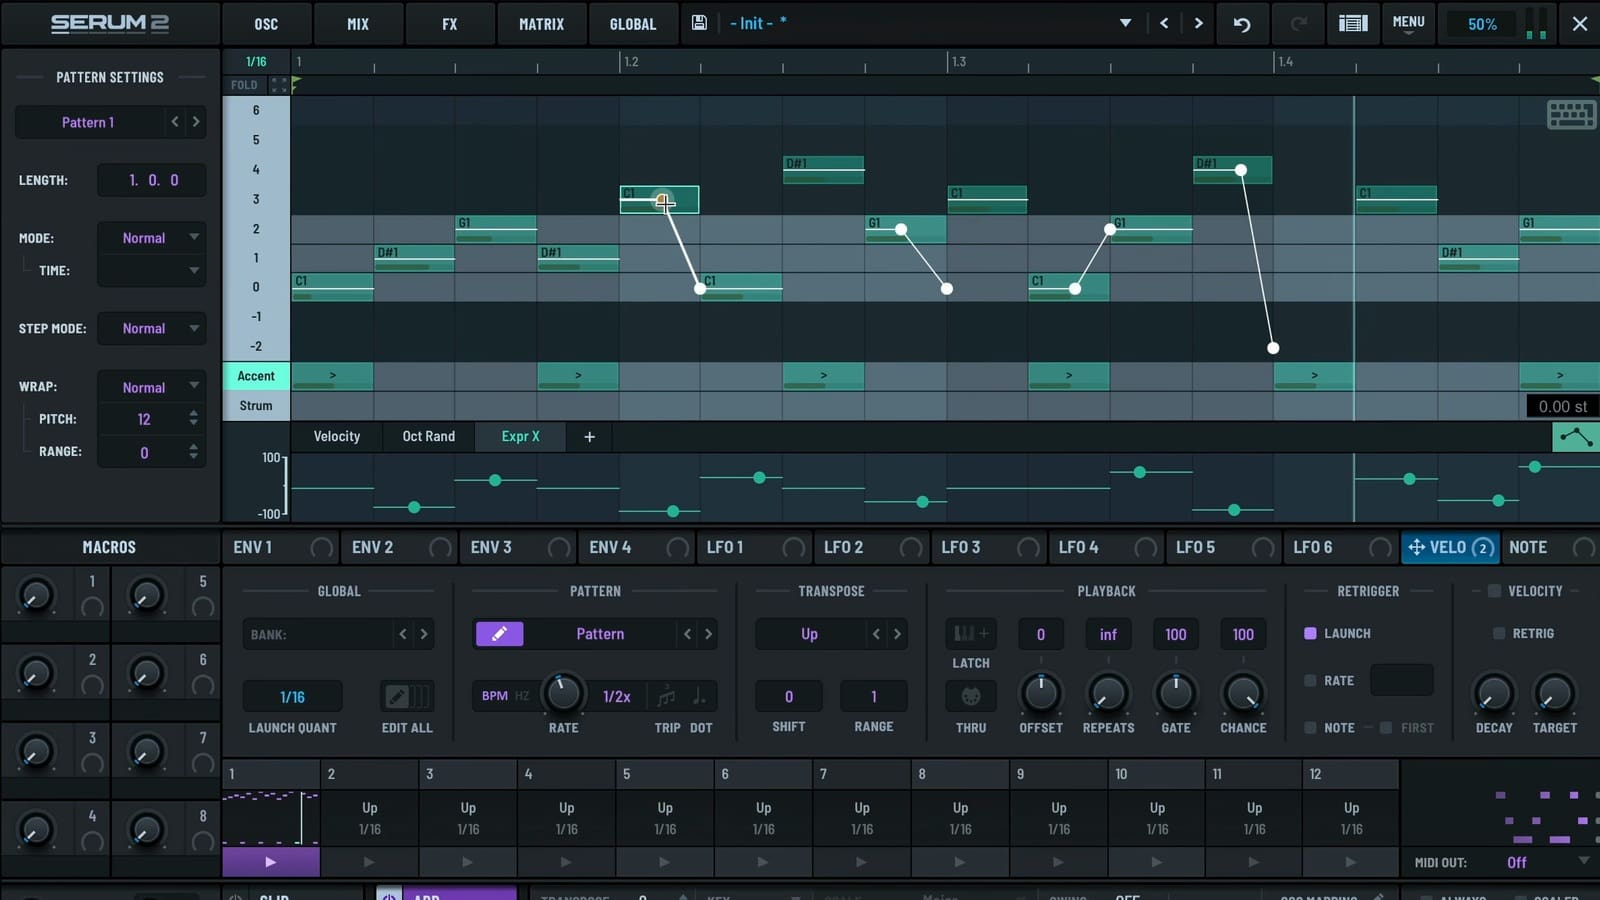Click the 1/16 Launch Quant button
Image resolution: width=1600 pixels, height=900 pixels.
click(x=292, y=696)
